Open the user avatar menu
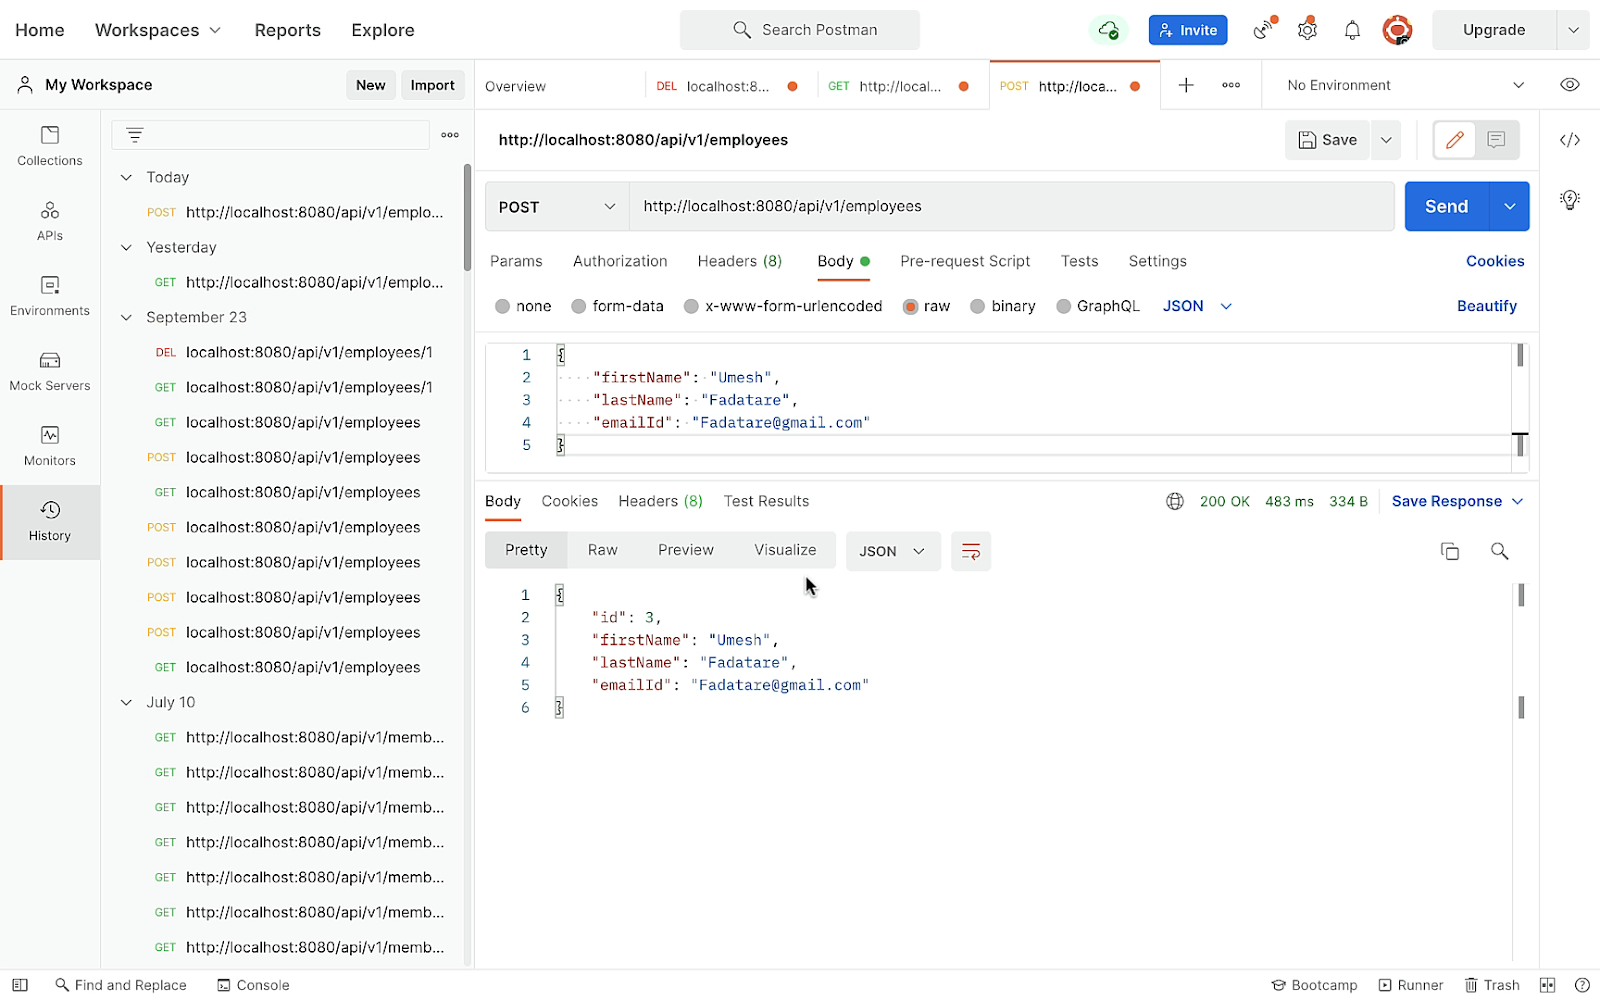This screenshot has width=1600, height=1000. [x=1397, y=30]
